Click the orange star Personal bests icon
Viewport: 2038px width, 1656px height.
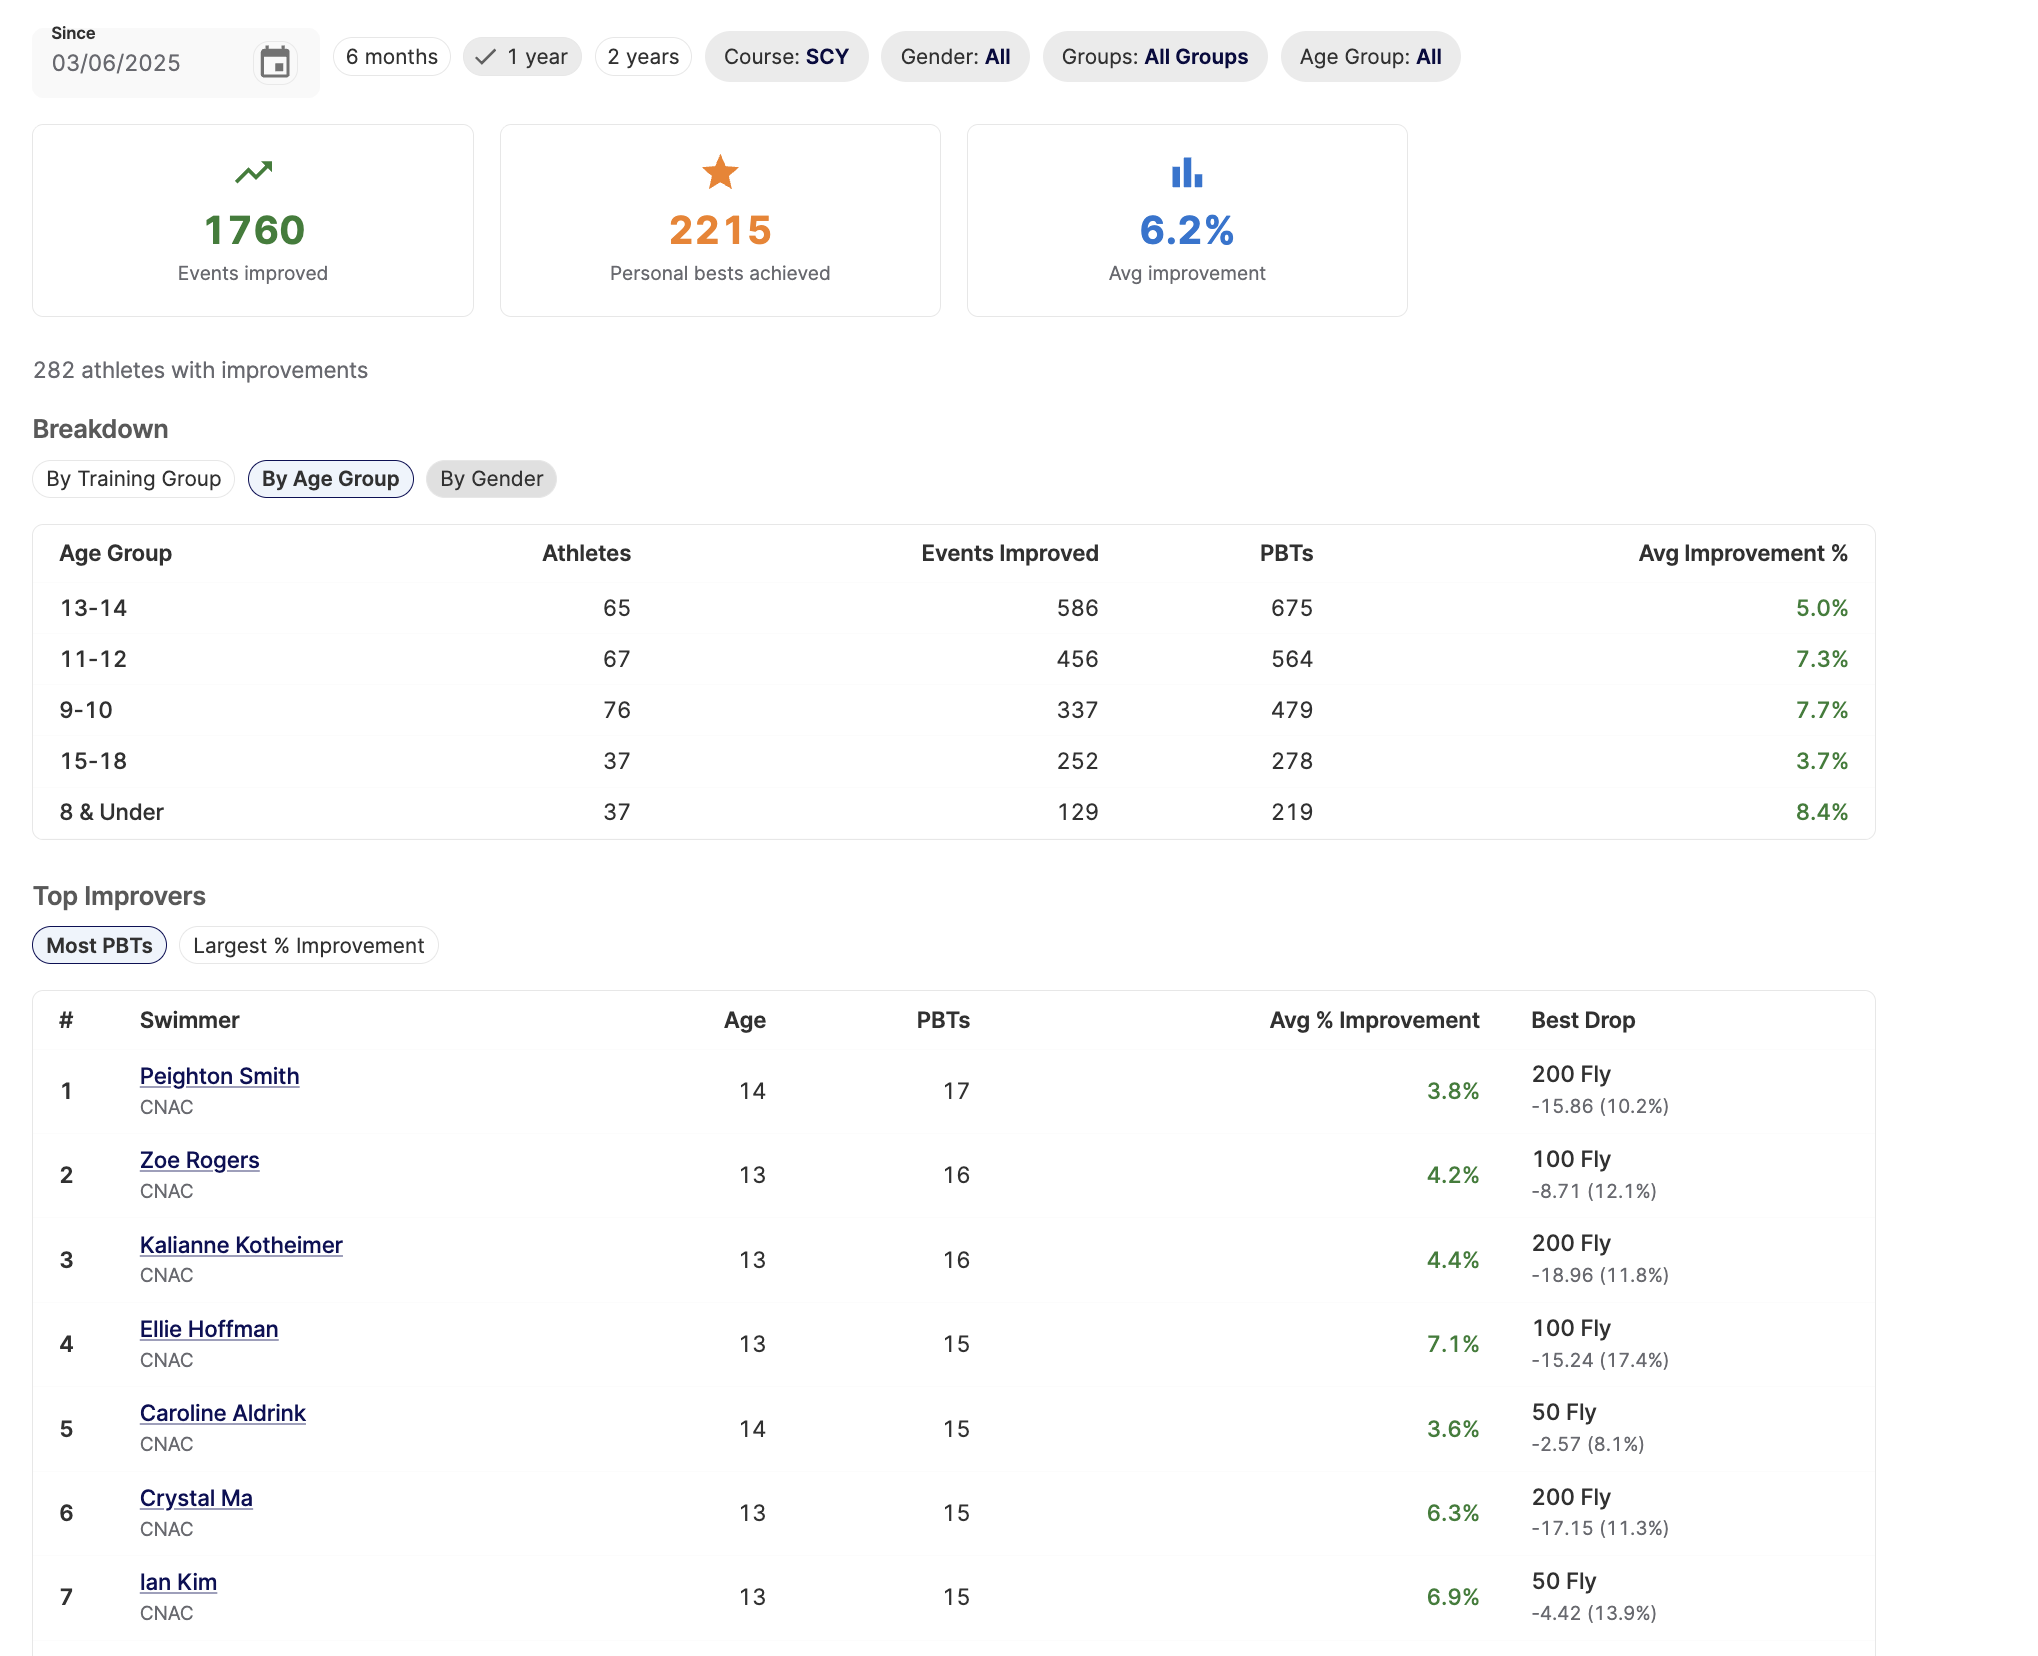coord(720,172)
